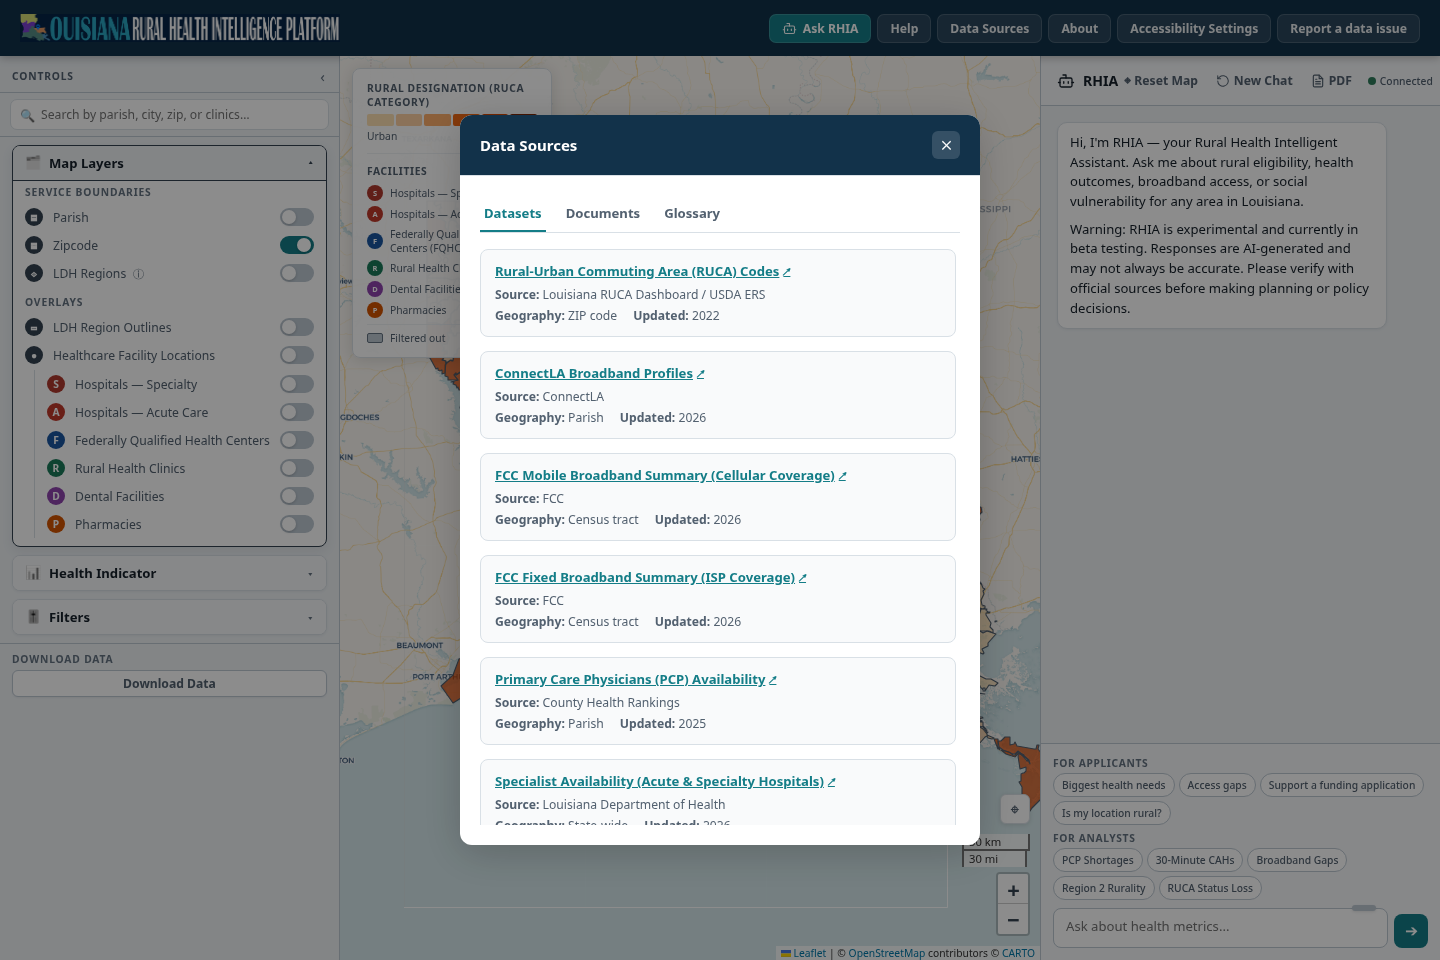The image size is (1440, 960).
Task: Click the Hospitals — Acute Care 'A' icon in Map Layers
Action: 56,412
